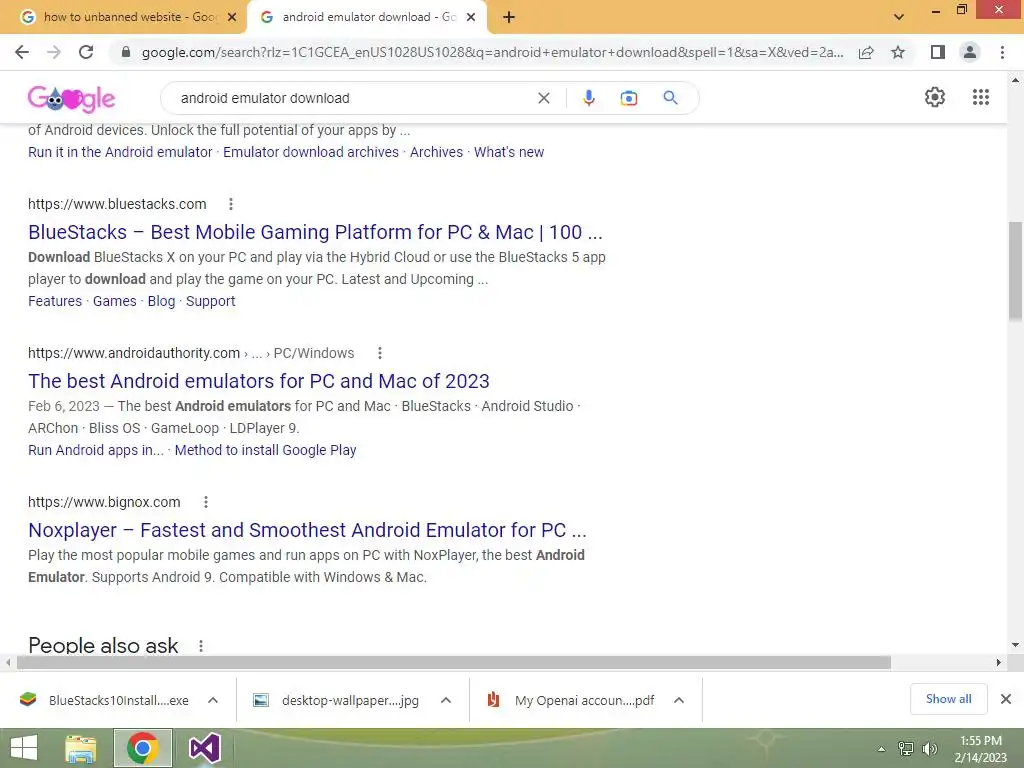Screen dimensions: 1024x768
Task: Open the People also ask options menu
Action: (x=201, y=646)
